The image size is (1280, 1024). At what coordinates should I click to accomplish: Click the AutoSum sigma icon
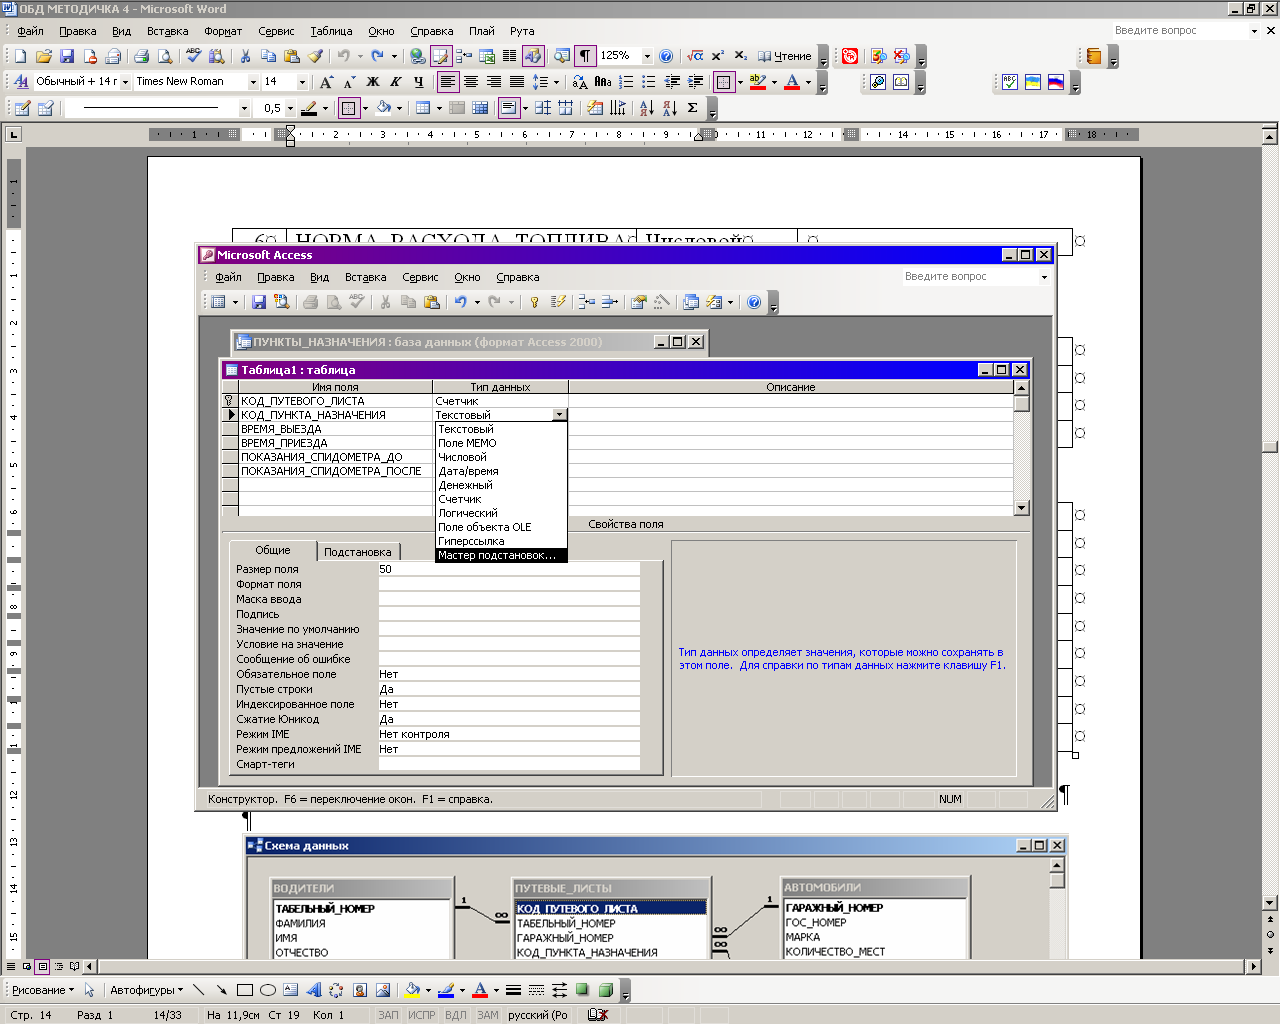coord(692,108)
